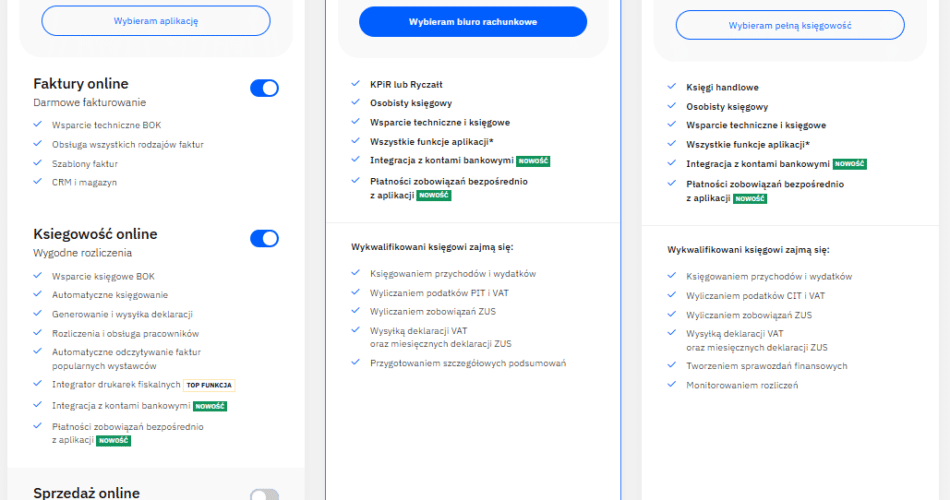Click 'Rozliczenia i obsługa pracowników' feature text

click(126, 333)
